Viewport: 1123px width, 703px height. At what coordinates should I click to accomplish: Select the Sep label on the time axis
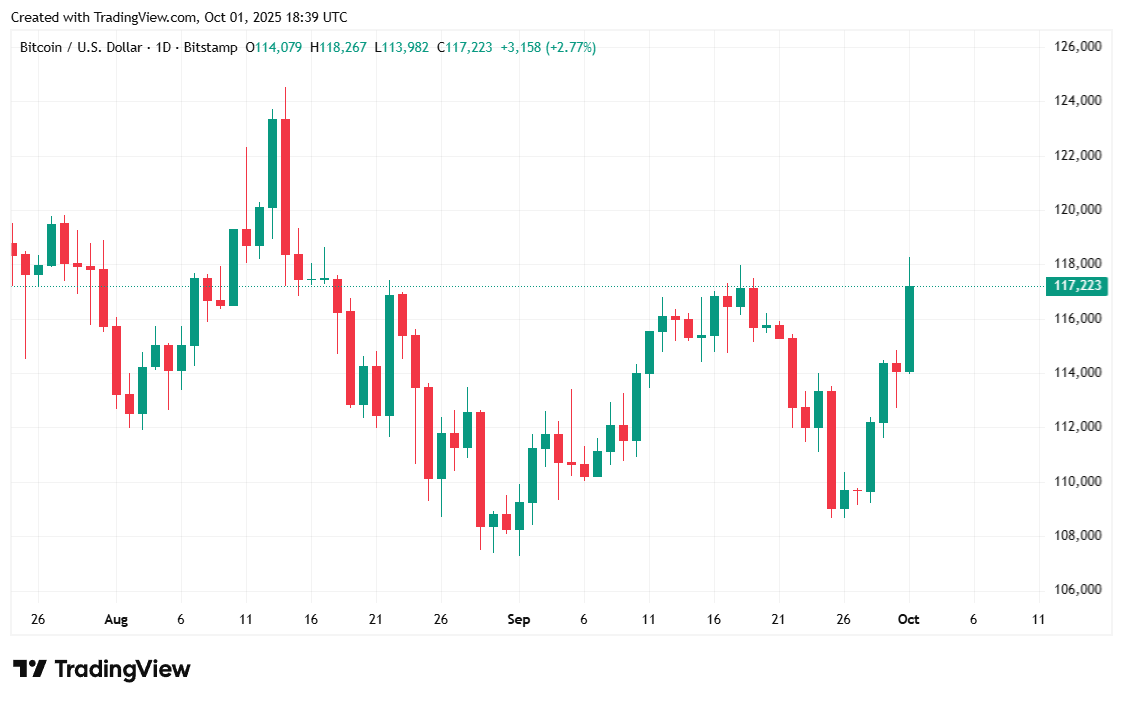[518, 620]
